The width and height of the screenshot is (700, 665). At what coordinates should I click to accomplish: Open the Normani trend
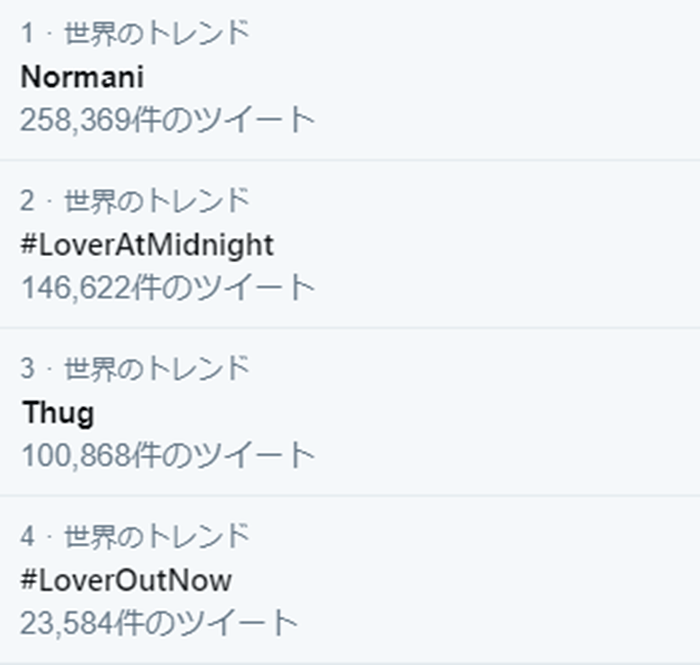pos(82,77)
